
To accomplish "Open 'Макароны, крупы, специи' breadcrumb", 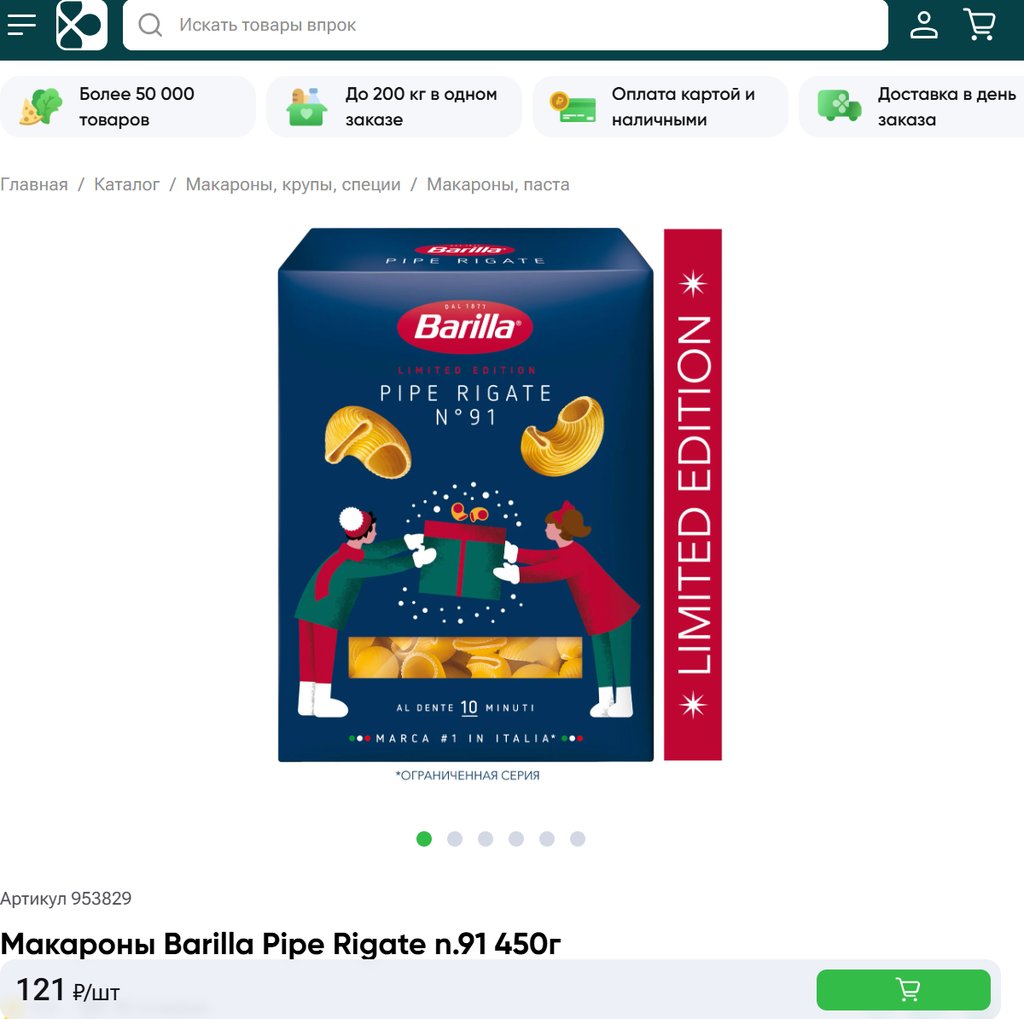I will click(x=293, y=184).
